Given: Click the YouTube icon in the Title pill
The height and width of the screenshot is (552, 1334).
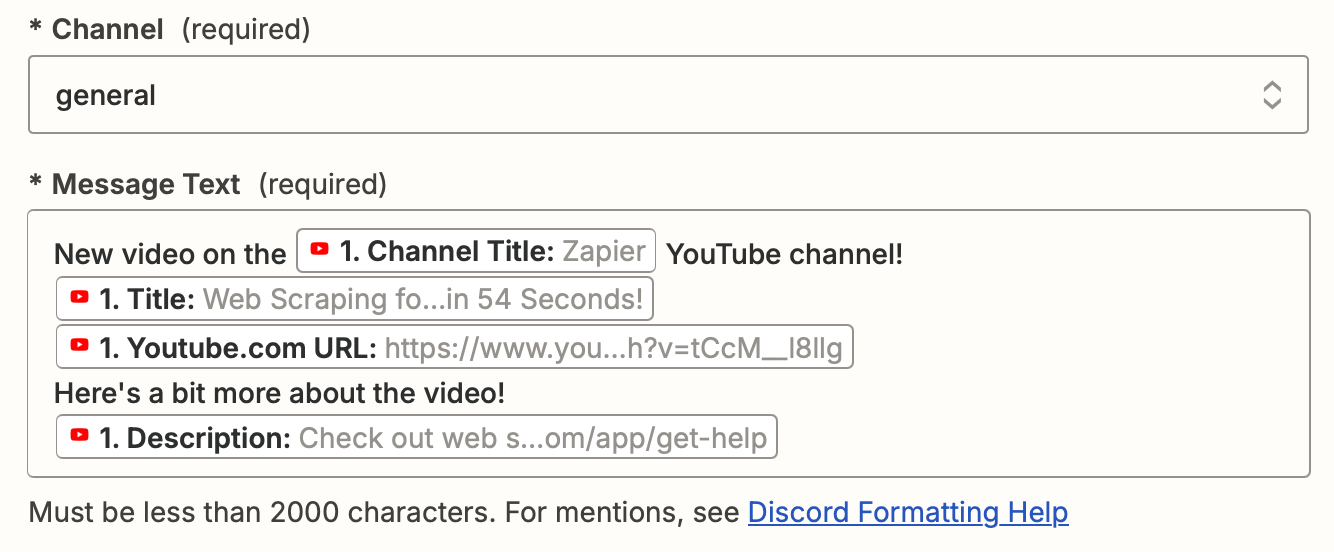Looking at the screenshot, I should tap(80, 298).
